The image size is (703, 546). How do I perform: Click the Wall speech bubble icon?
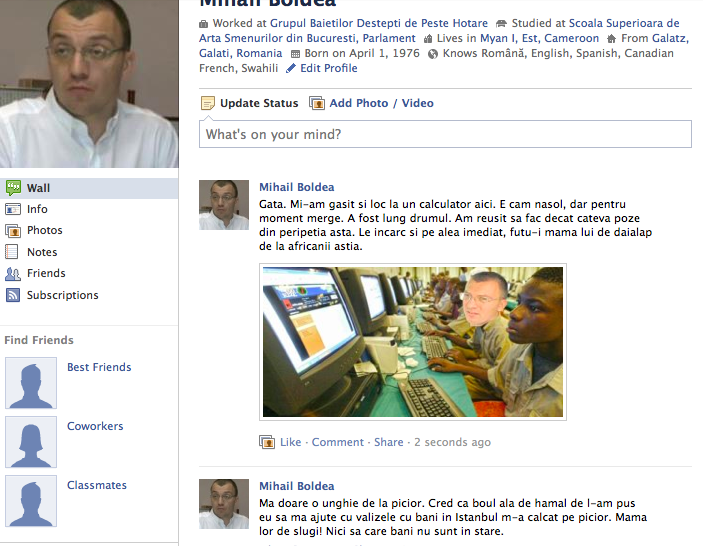(x=13, y=188)
